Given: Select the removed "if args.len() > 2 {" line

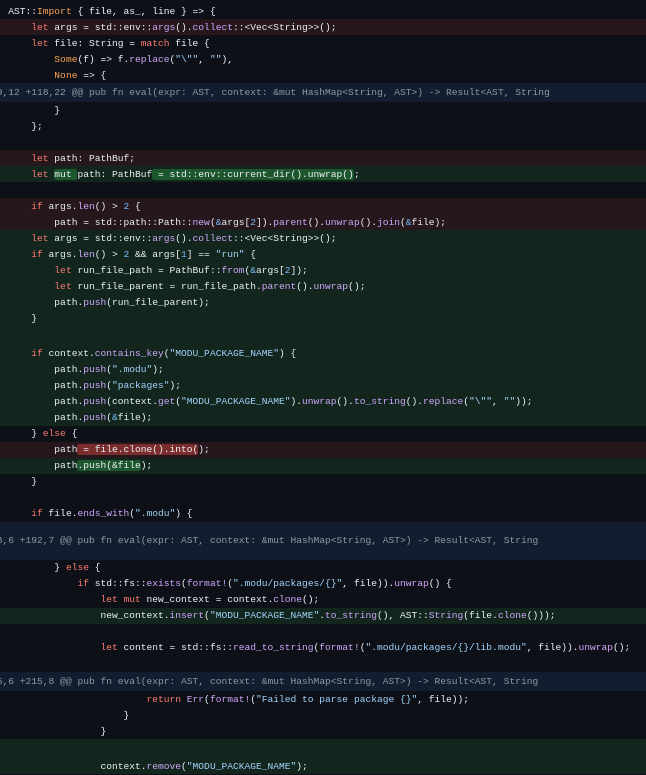Looking at the screenshot, I should [86, 206].
